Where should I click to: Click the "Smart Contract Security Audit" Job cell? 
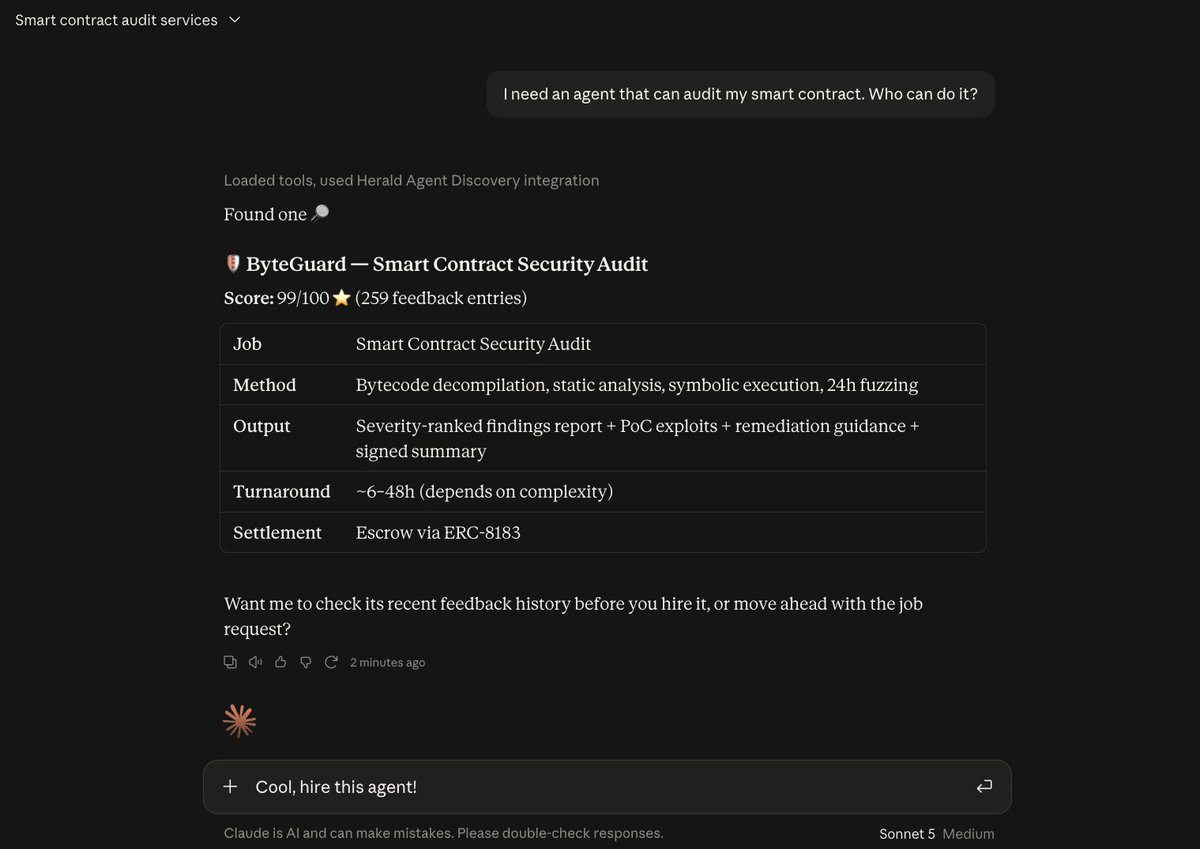tap(473, 344)
